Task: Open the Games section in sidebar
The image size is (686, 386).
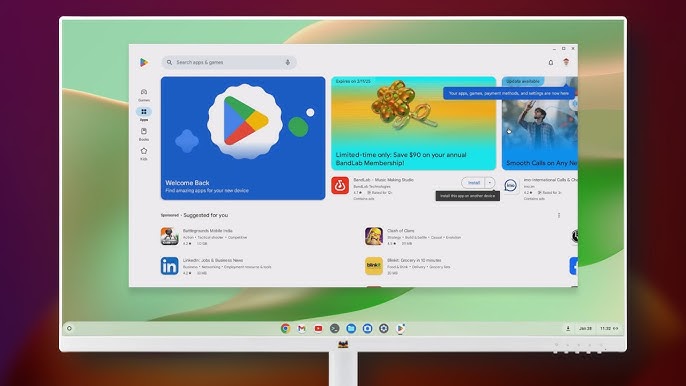Action: [x=144, y=95]
